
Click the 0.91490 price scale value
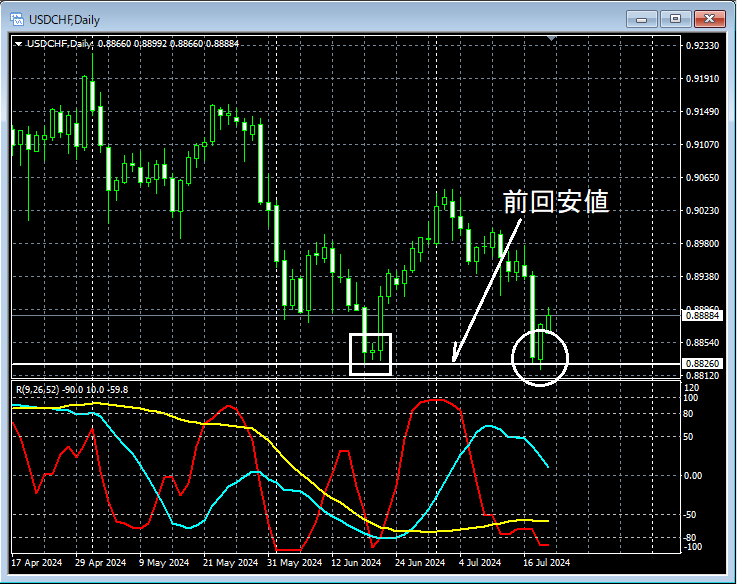(x=703, y=112)
